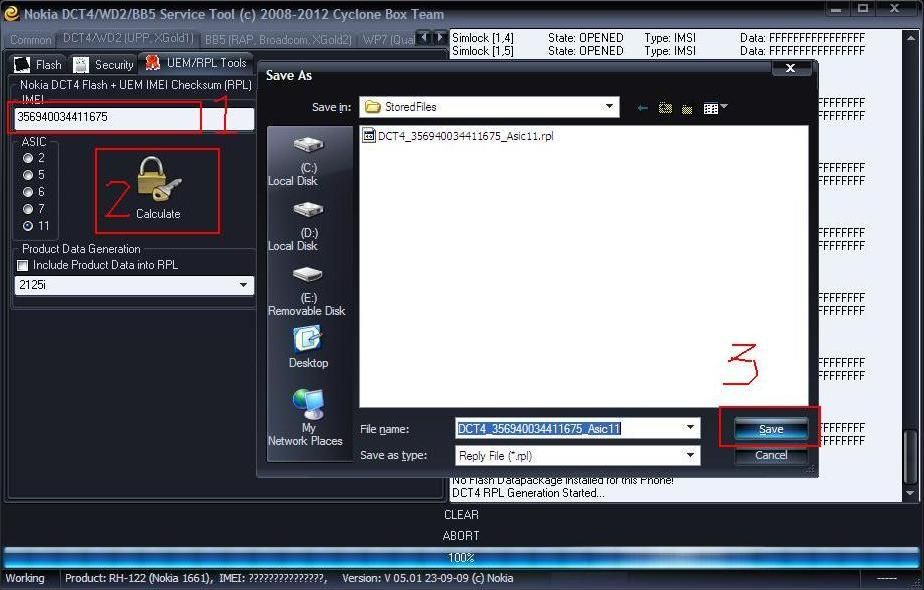
Task: Click the Save button
Action: (x=771, y=429)
